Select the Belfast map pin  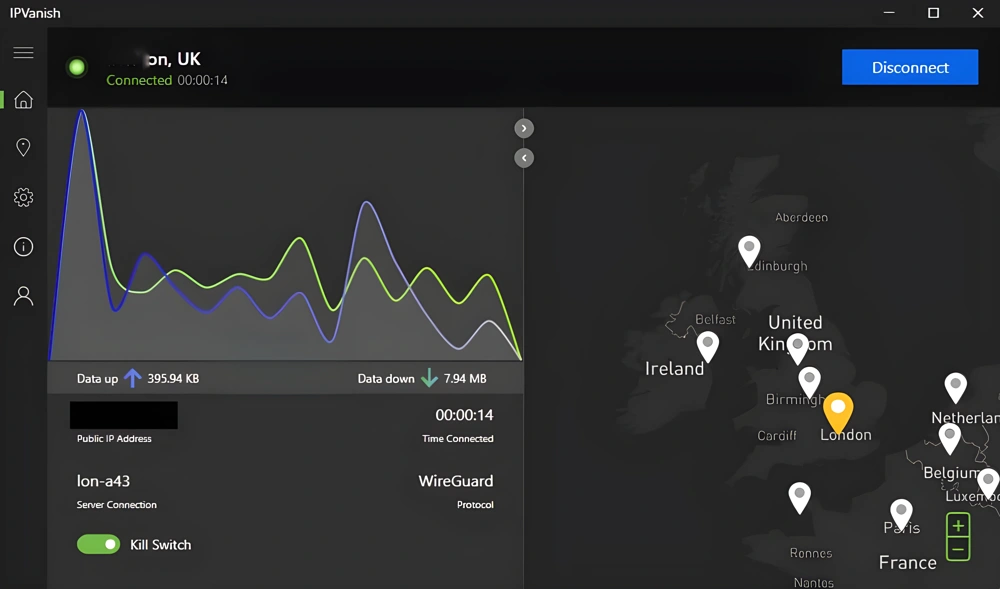point(707,347)
